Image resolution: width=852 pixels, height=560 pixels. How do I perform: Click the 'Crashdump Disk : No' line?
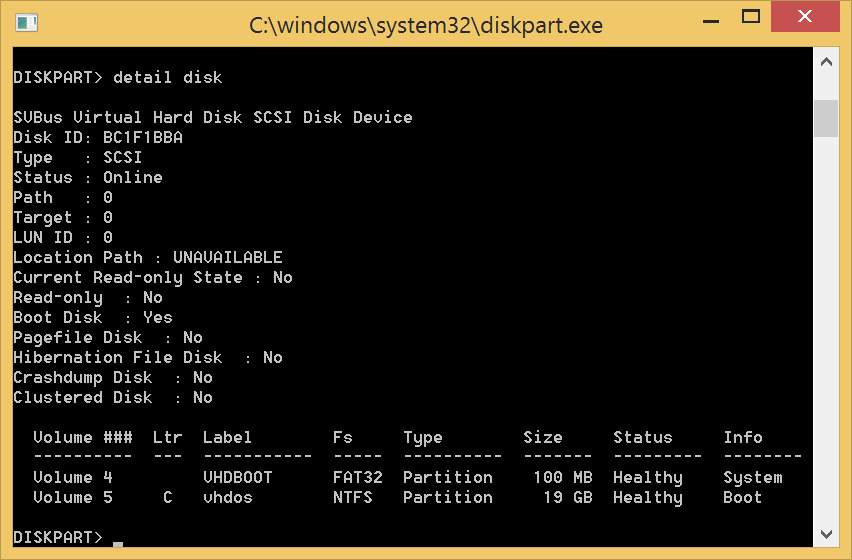pyautogui.click(x=113, y=377)
